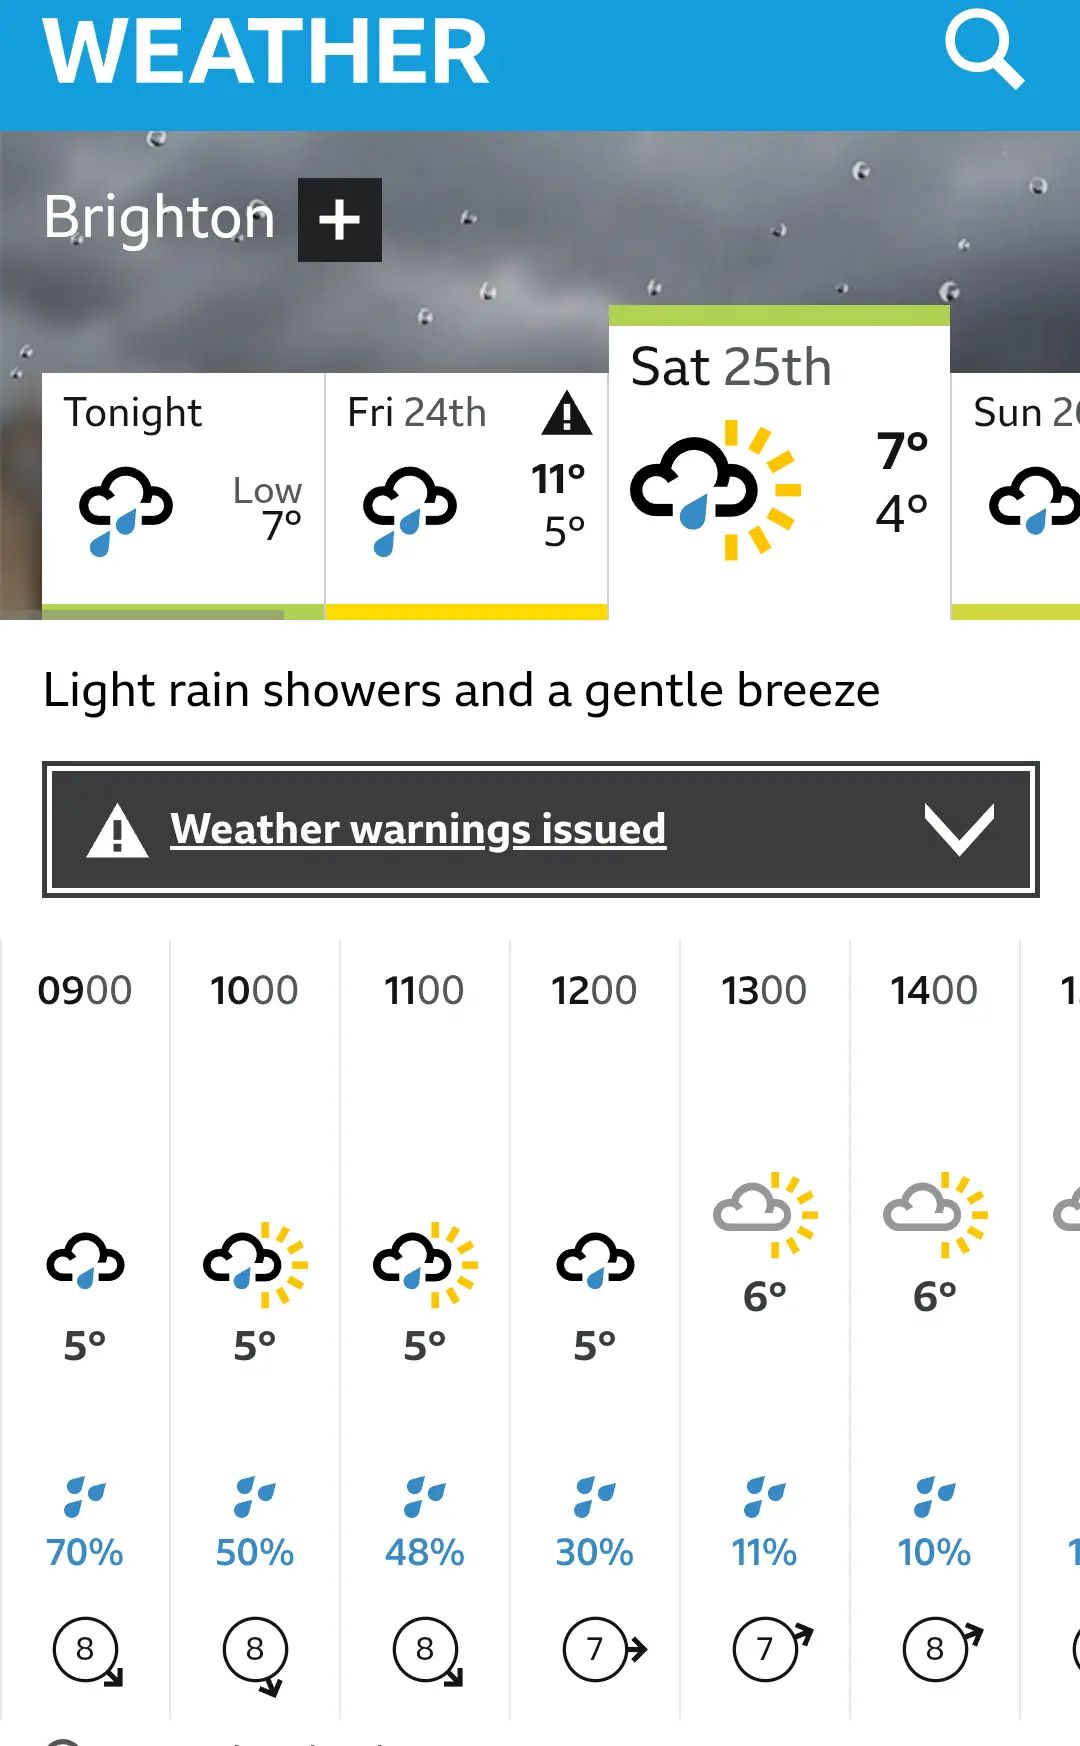Open the Sunday forecast tab
This screenshot has height=1746, width=1080.
pos(1016,496)
